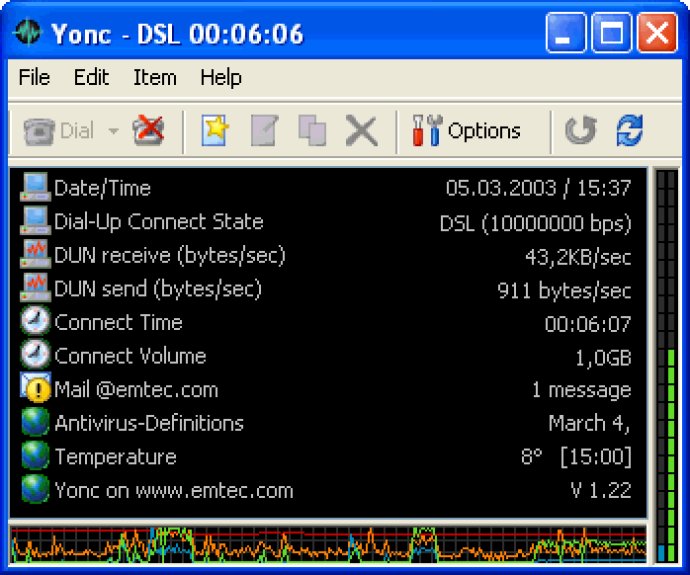This screenshot has width=690, height=575.
Task: Open the File menu
Action: [34, 77]
